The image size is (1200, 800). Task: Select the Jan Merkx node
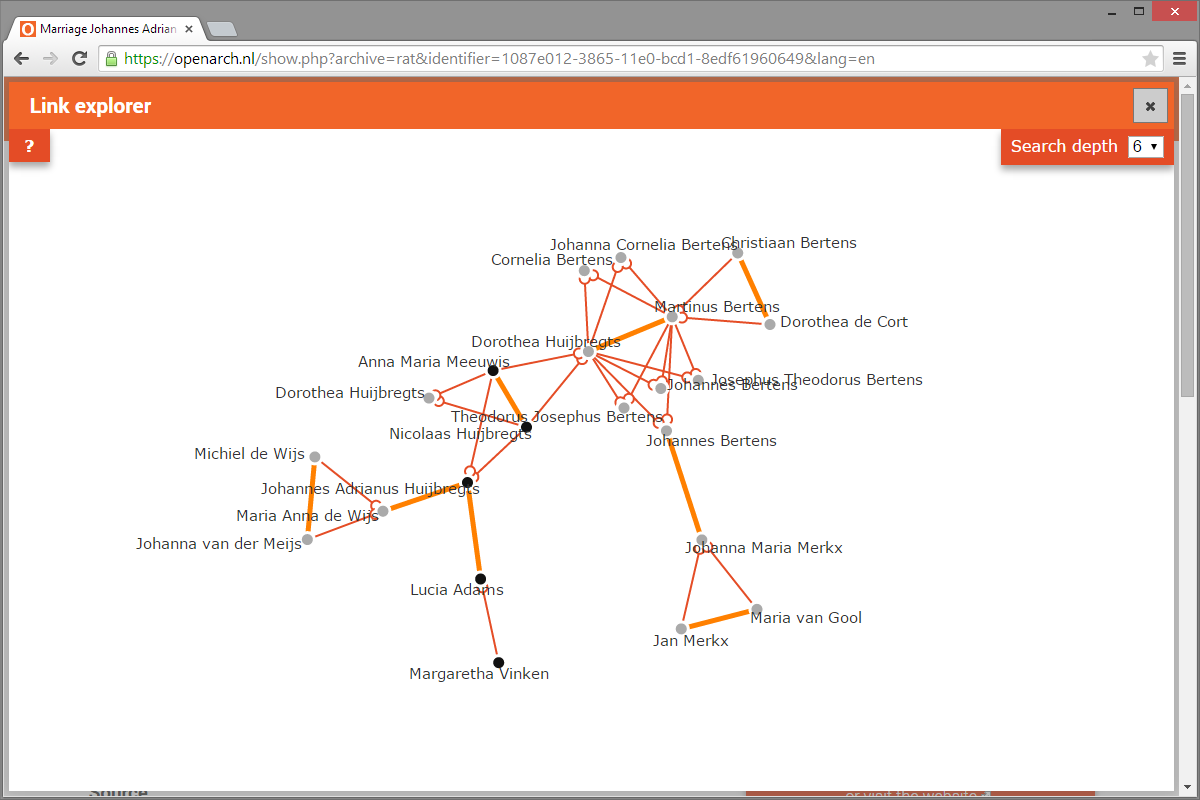(681, 629)
